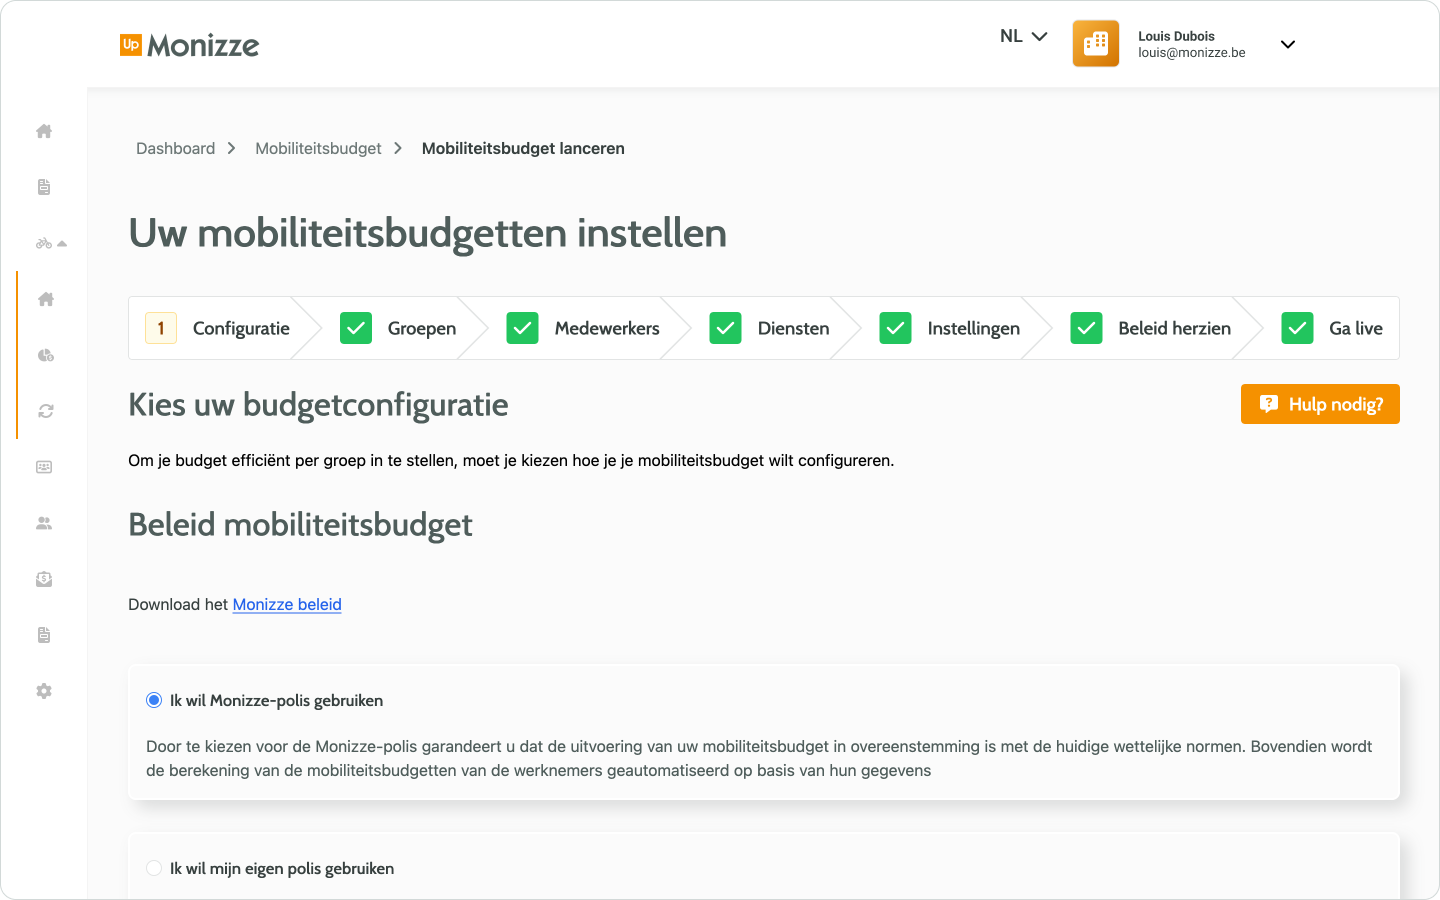1440x900 pixels.
Task: Navigate to Mobiliteitsbudget in the breadcrumb
Action: click(x=318, y=148)
